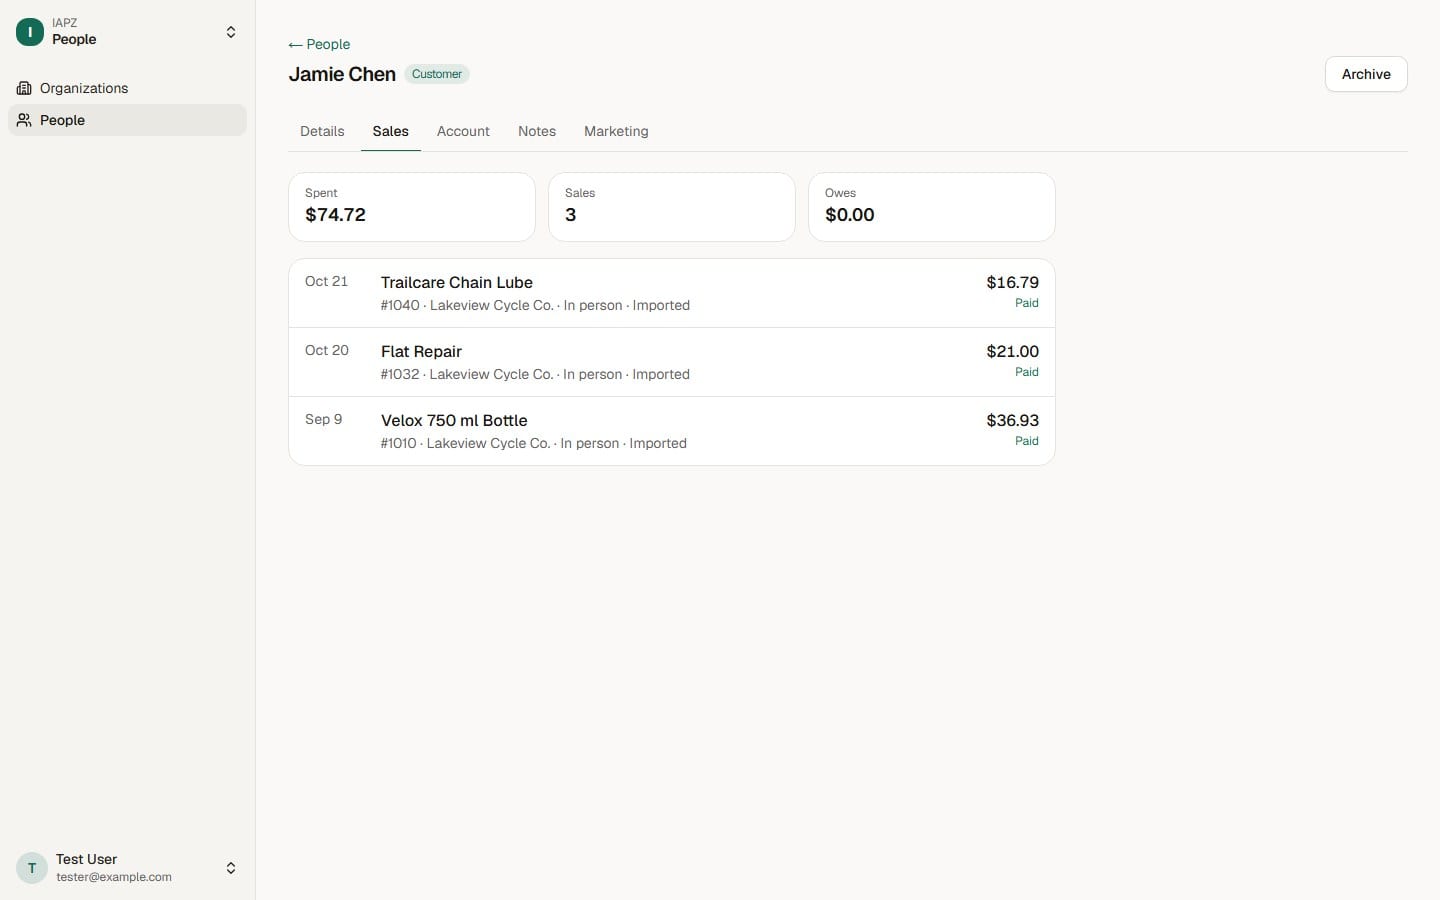Click the Oct 21 date
The image size is (1440, 900).
[x=326, y=281]
